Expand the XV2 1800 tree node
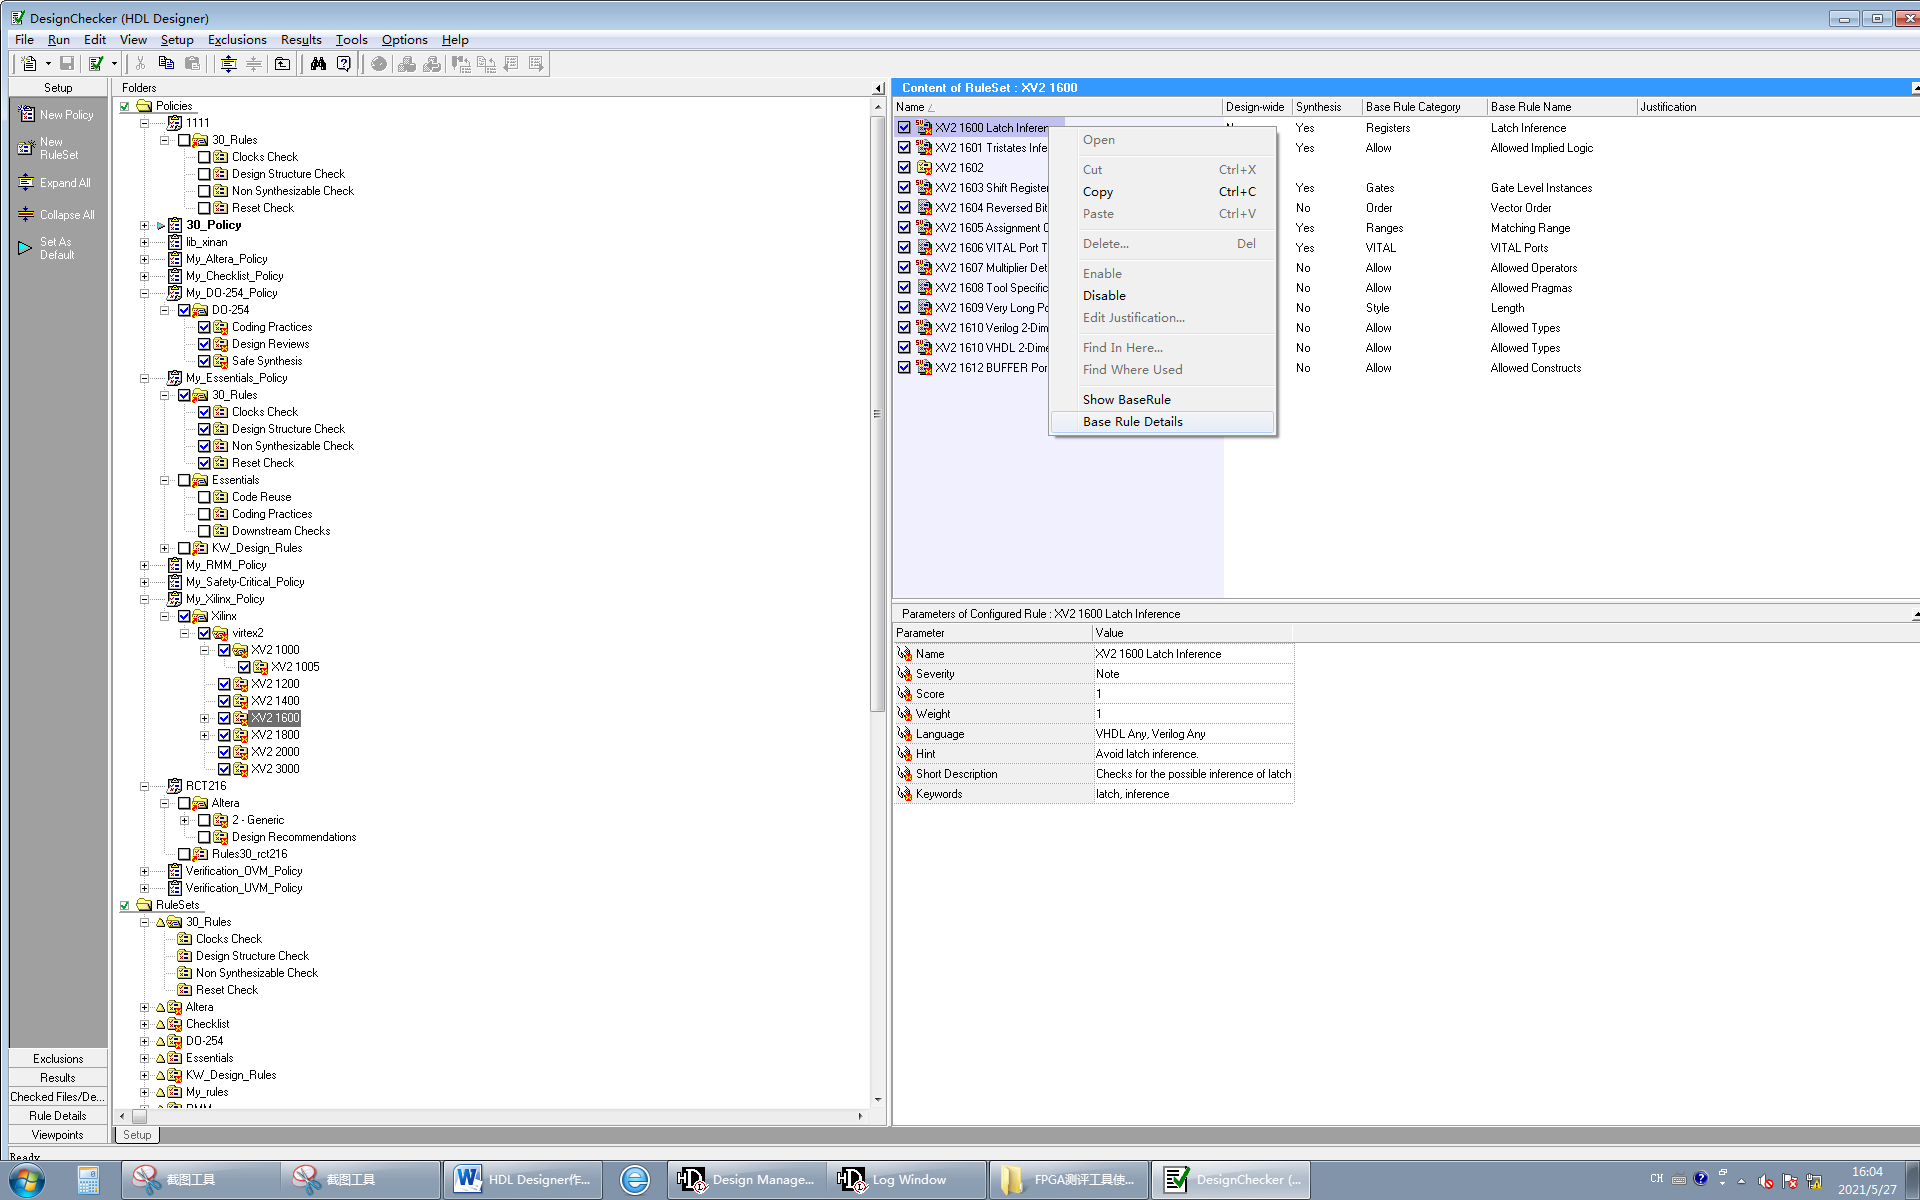This screenshot has height=1200, width=1920. point(204,735)
